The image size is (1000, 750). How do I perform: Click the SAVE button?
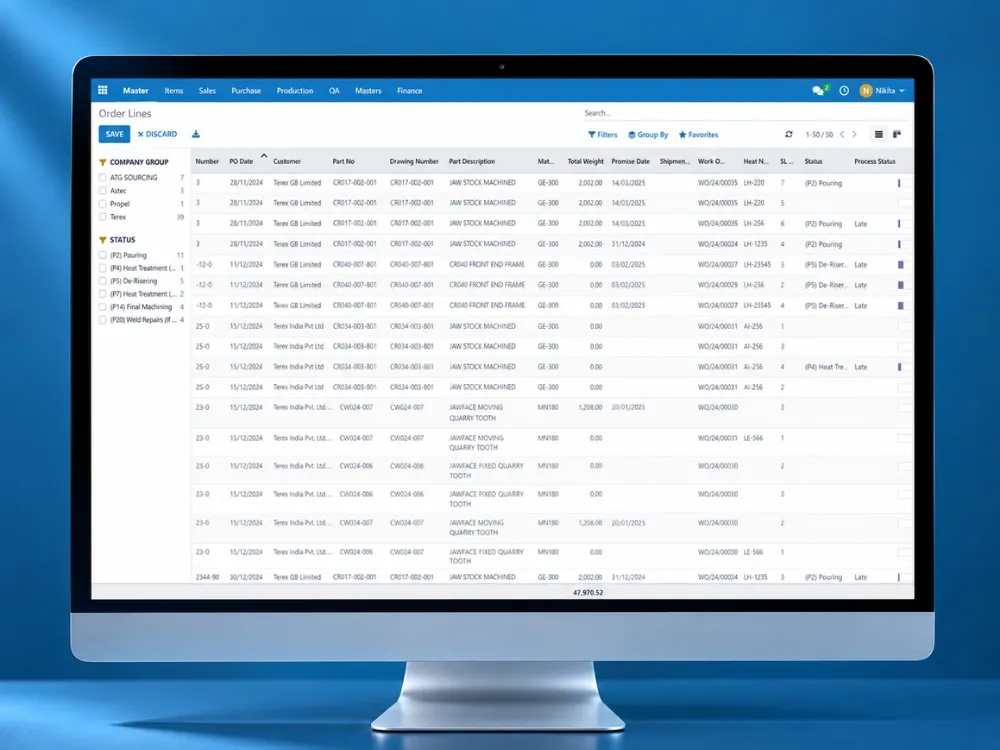tap(114, 134)
